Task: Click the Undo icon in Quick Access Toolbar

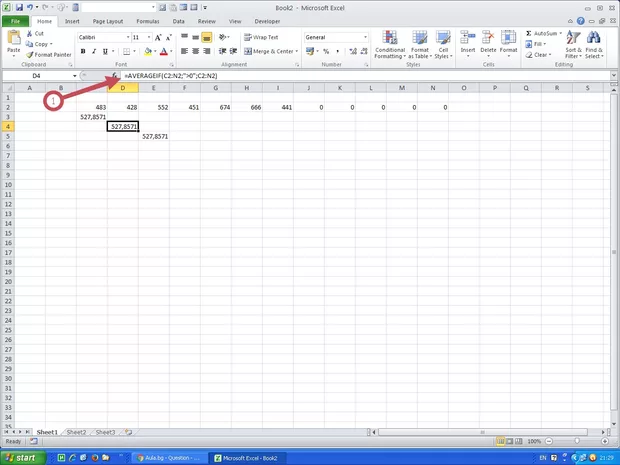Action: tap(30, 7)
